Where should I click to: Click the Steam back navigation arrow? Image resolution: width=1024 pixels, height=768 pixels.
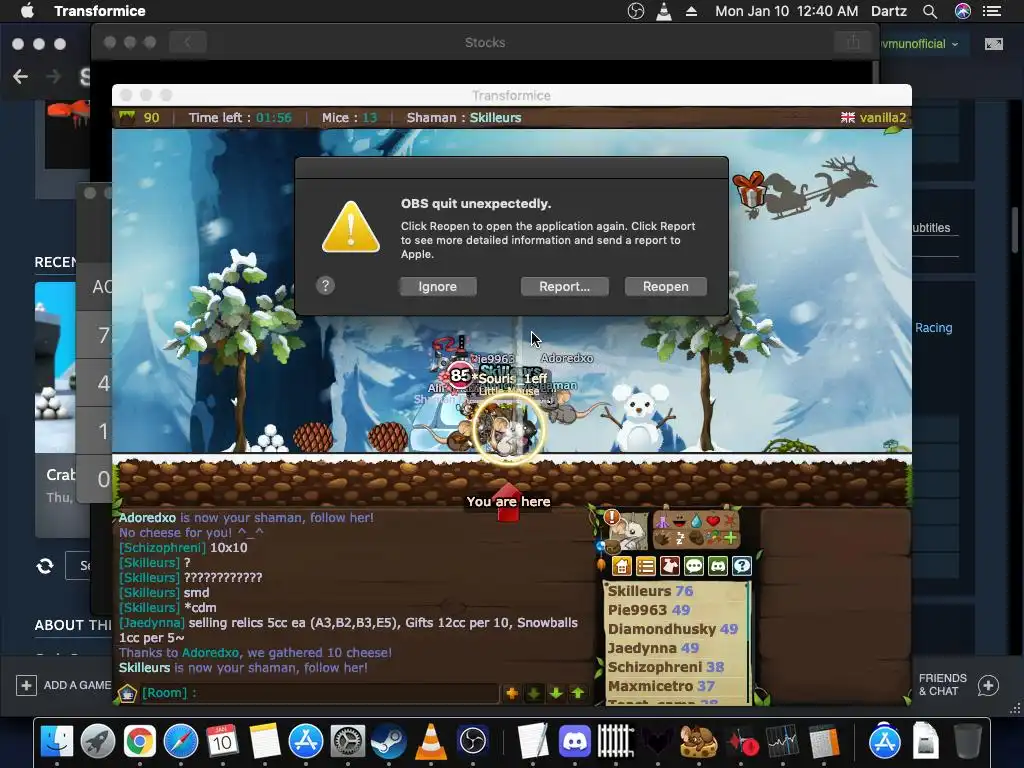(x=20, y=76)
